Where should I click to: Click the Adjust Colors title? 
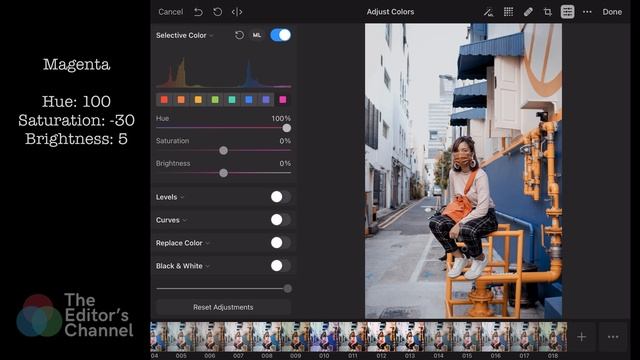point(390,12)
